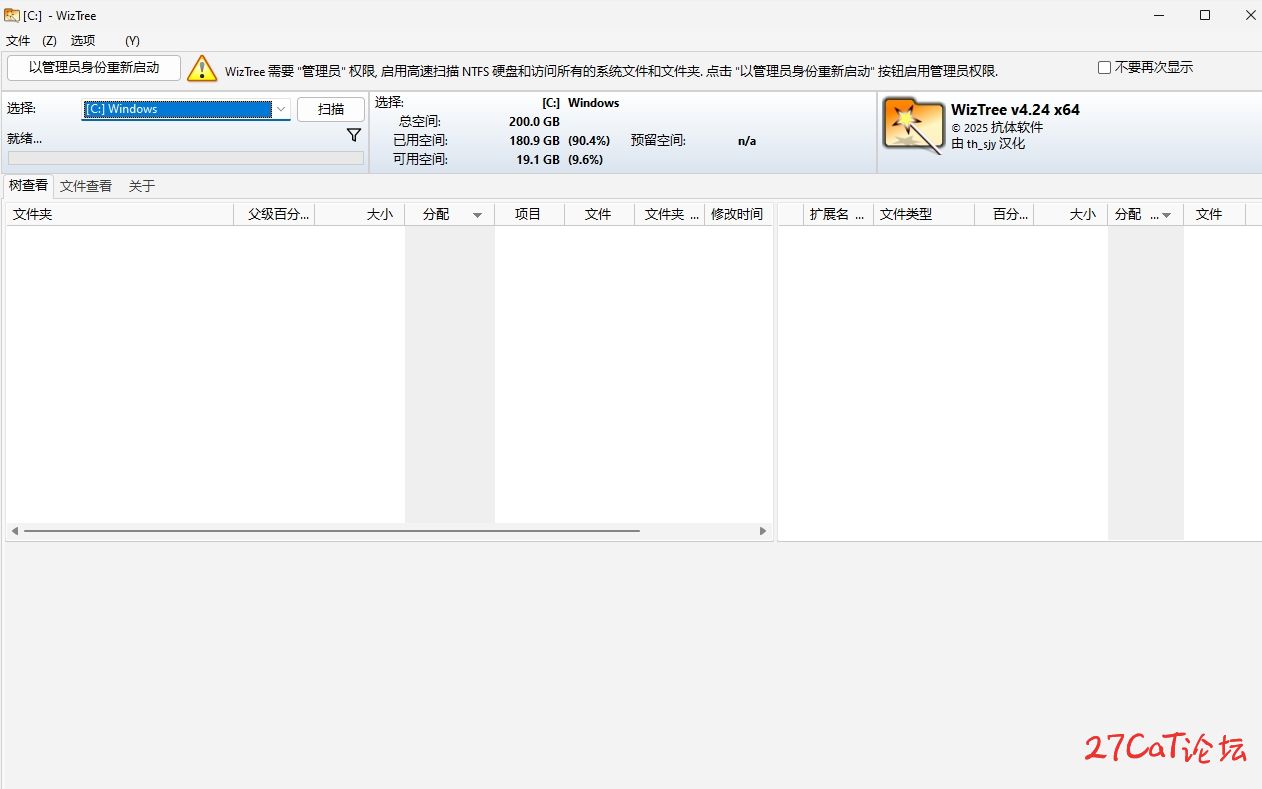Click the WizTree v4.24 x64 title text
Viewport: 1262px width, 789px height.
1015,110
